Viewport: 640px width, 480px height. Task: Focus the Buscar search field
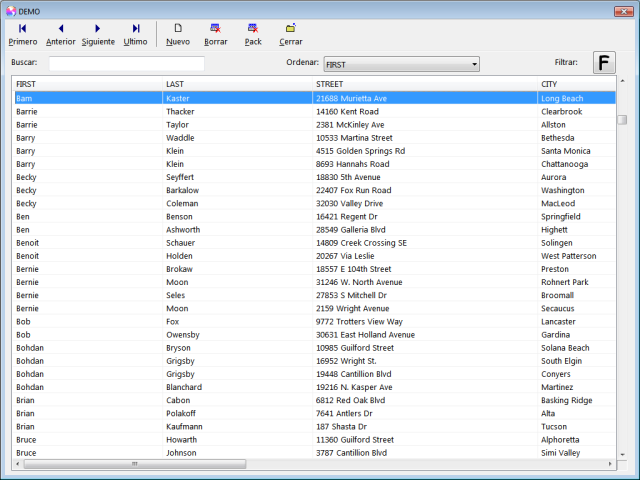coord(126,63)
